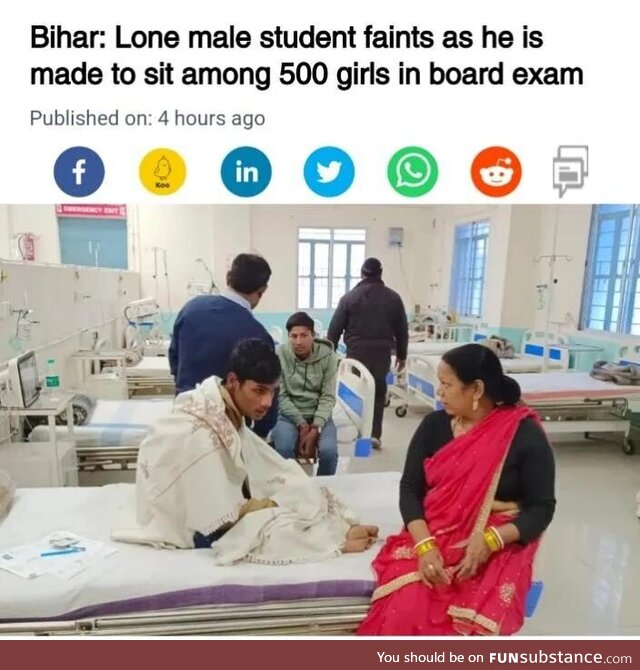Post the article to Reddit

click(496, 171)
